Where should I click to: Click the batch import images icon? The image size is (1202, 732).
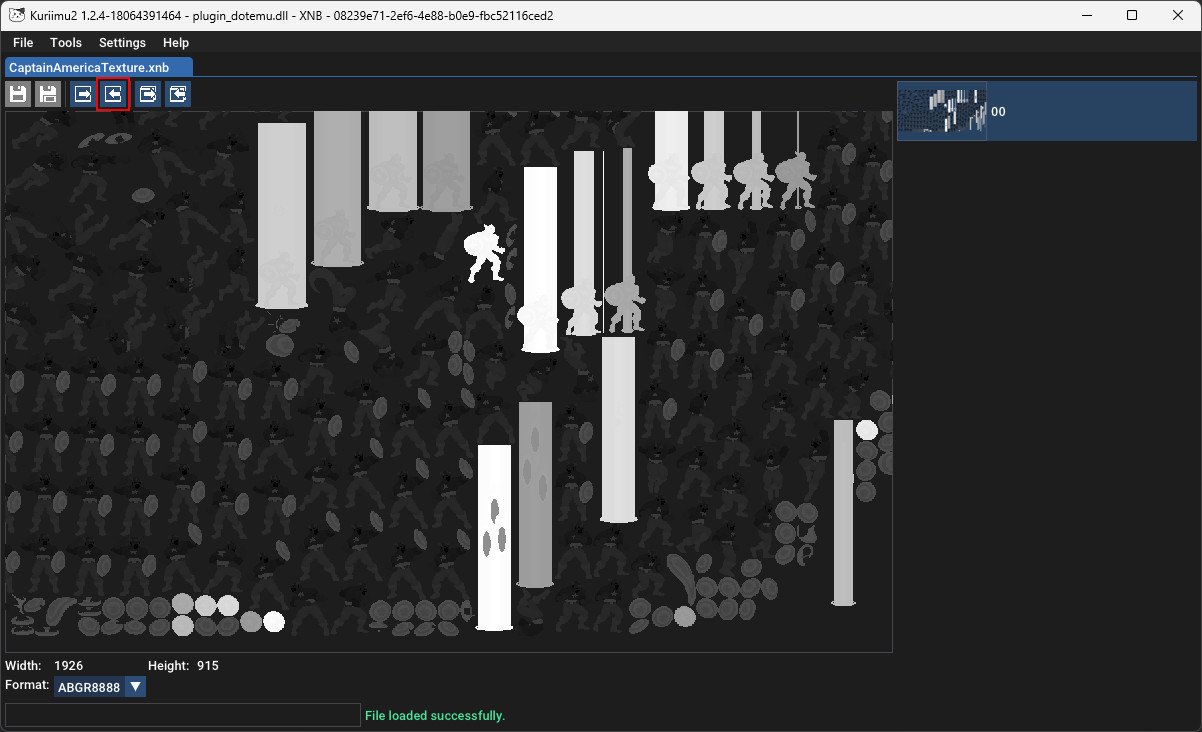178,95
